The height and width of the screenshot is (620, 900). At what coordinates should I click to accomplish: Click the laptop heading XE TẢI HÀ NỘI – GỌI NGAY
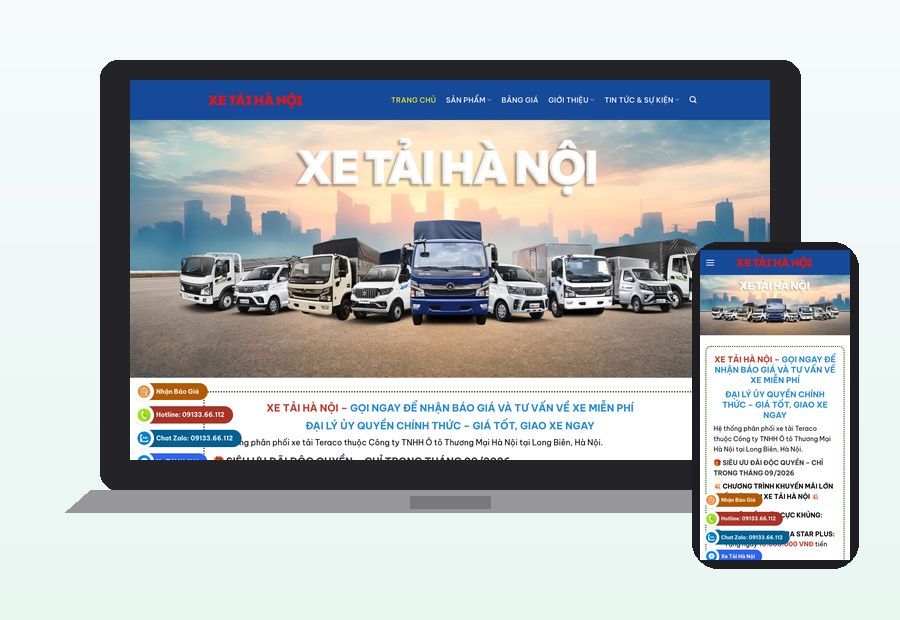coord(449,408)
